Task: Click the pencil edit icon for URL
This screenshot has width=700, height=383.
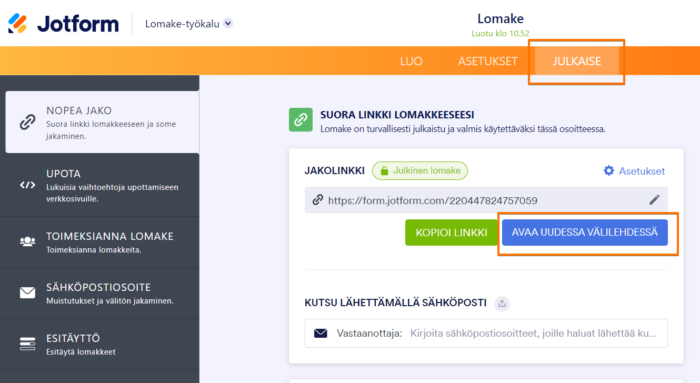Action: tap(654, 200)
